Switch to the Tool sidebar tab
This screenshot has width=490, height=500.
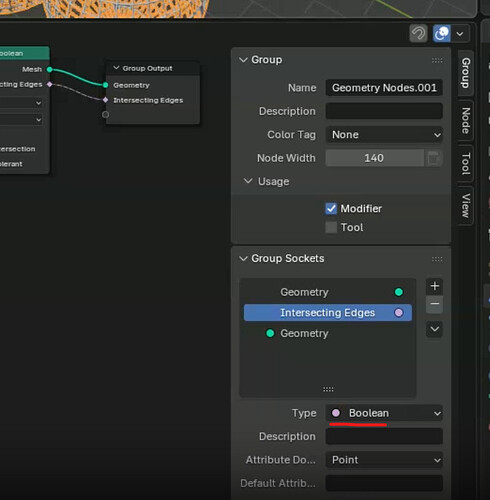click(x=466, y=163)
